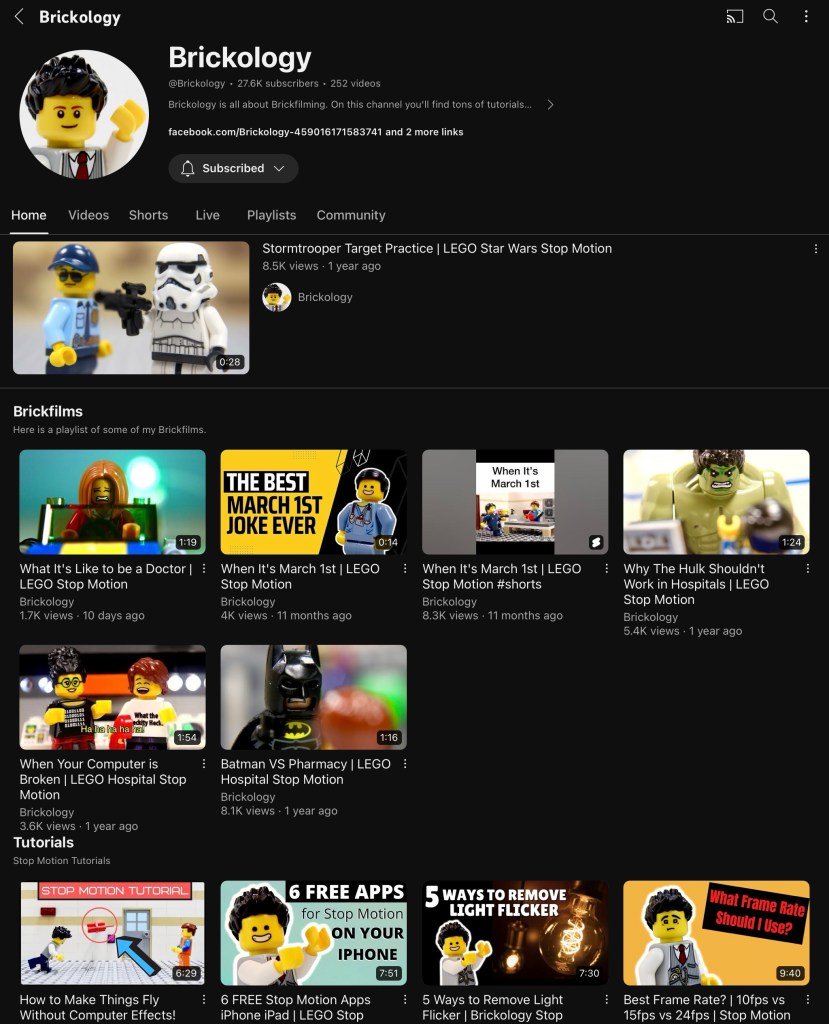829x1024 pixels.
Task: Open the Brickfilms playlist heading
Action: (48, 411)
